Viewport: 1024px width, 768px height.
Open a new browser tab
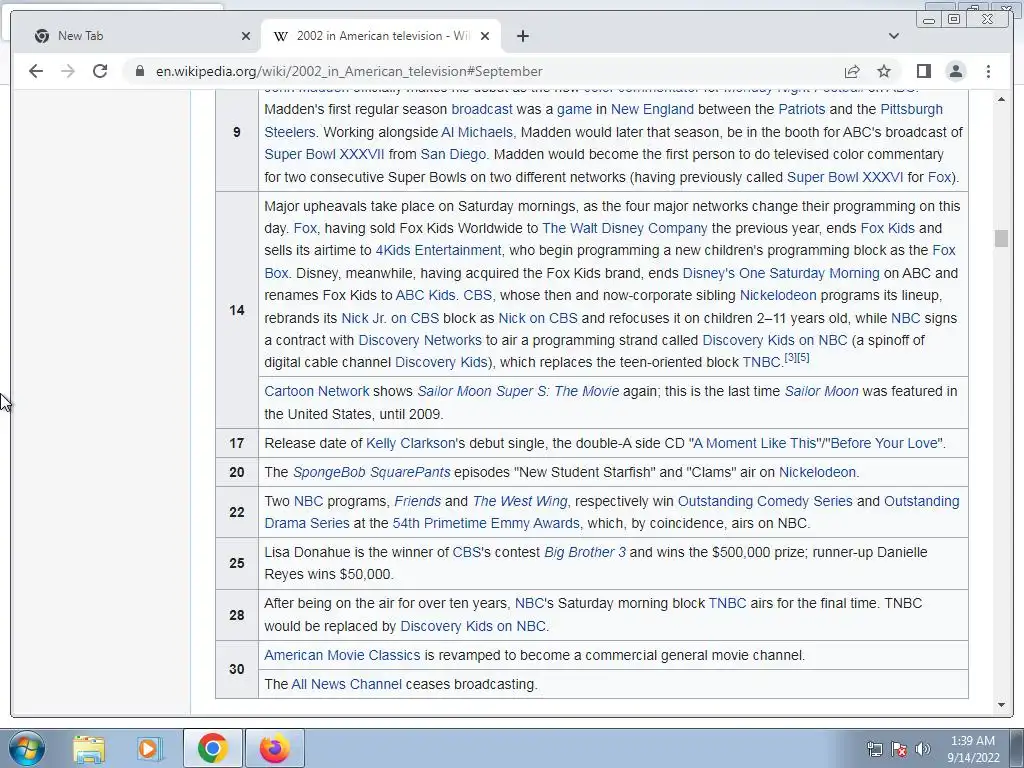coord(522,36)
